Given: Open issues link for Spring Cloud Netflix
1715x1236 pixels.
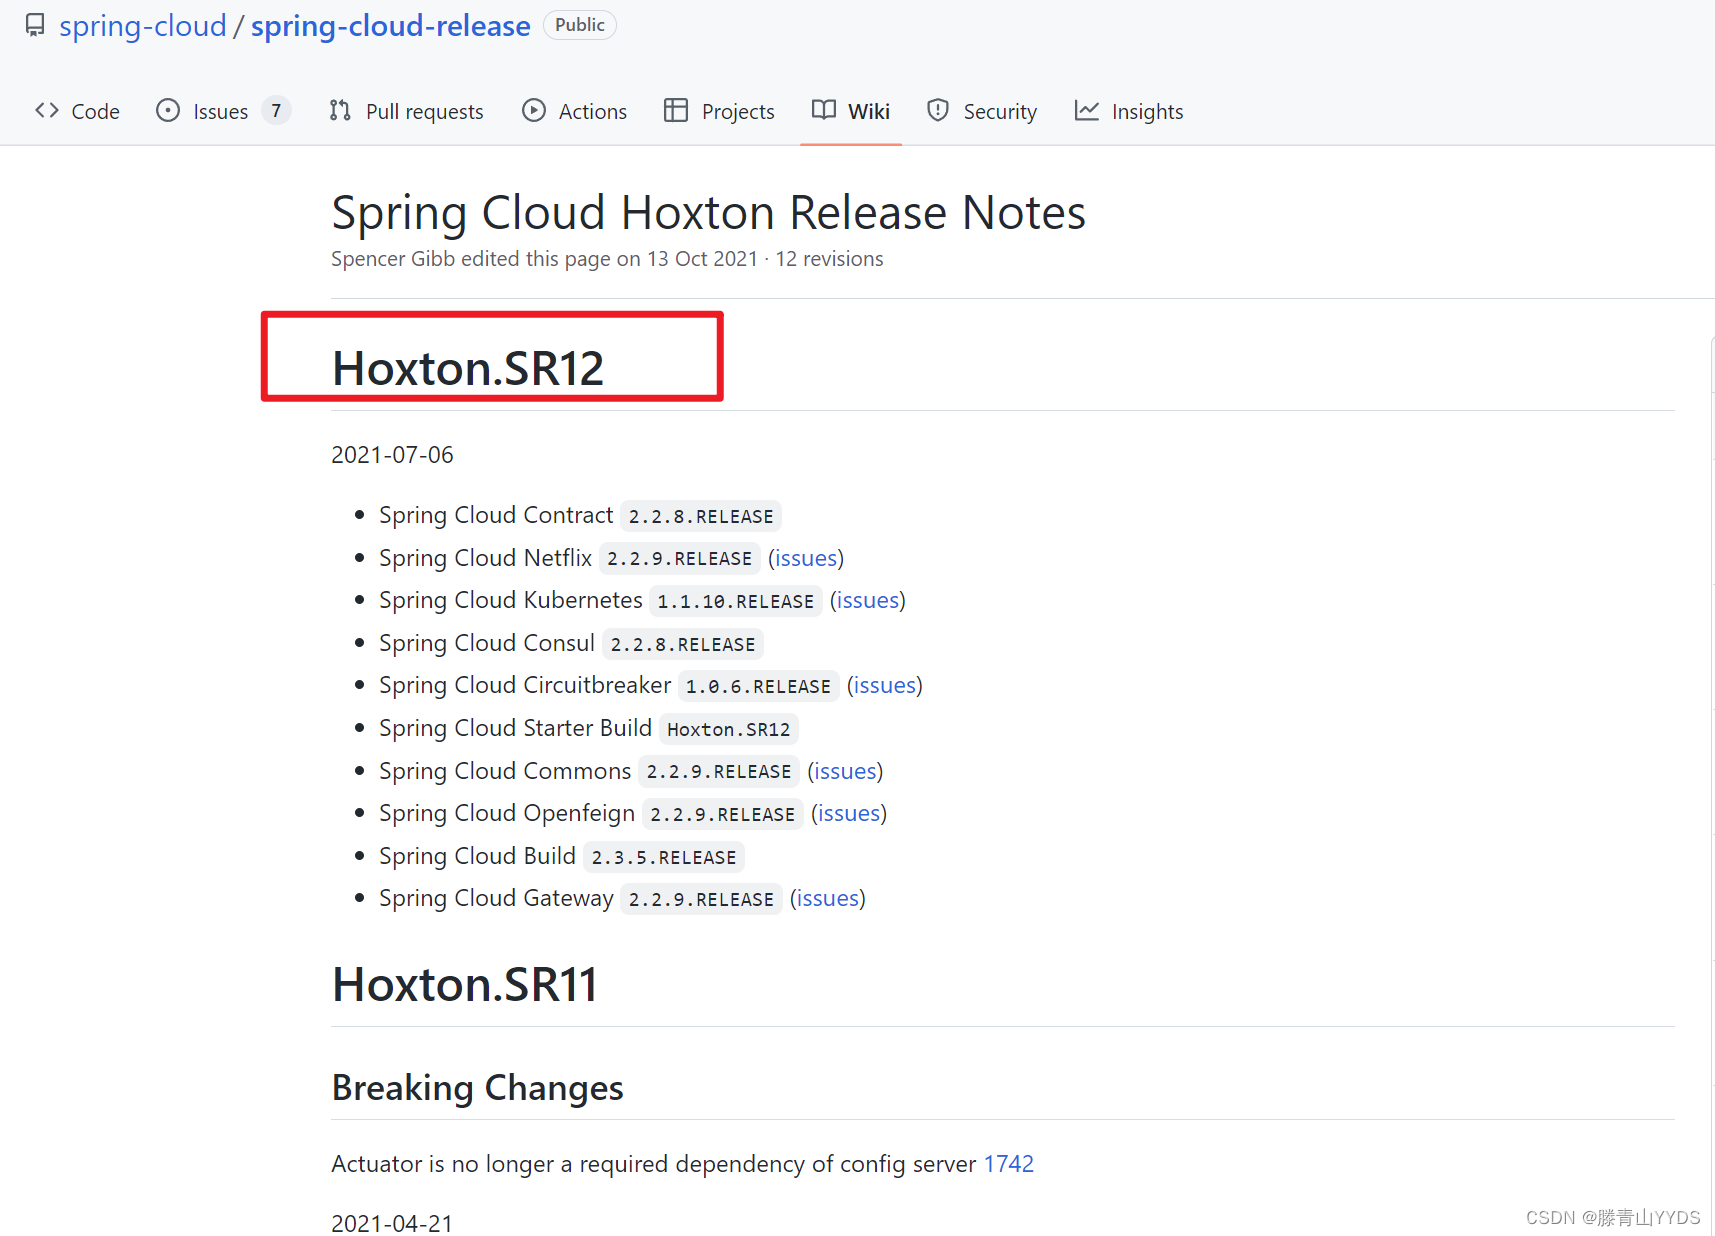Looking at the screenshot, I should 806,558.
